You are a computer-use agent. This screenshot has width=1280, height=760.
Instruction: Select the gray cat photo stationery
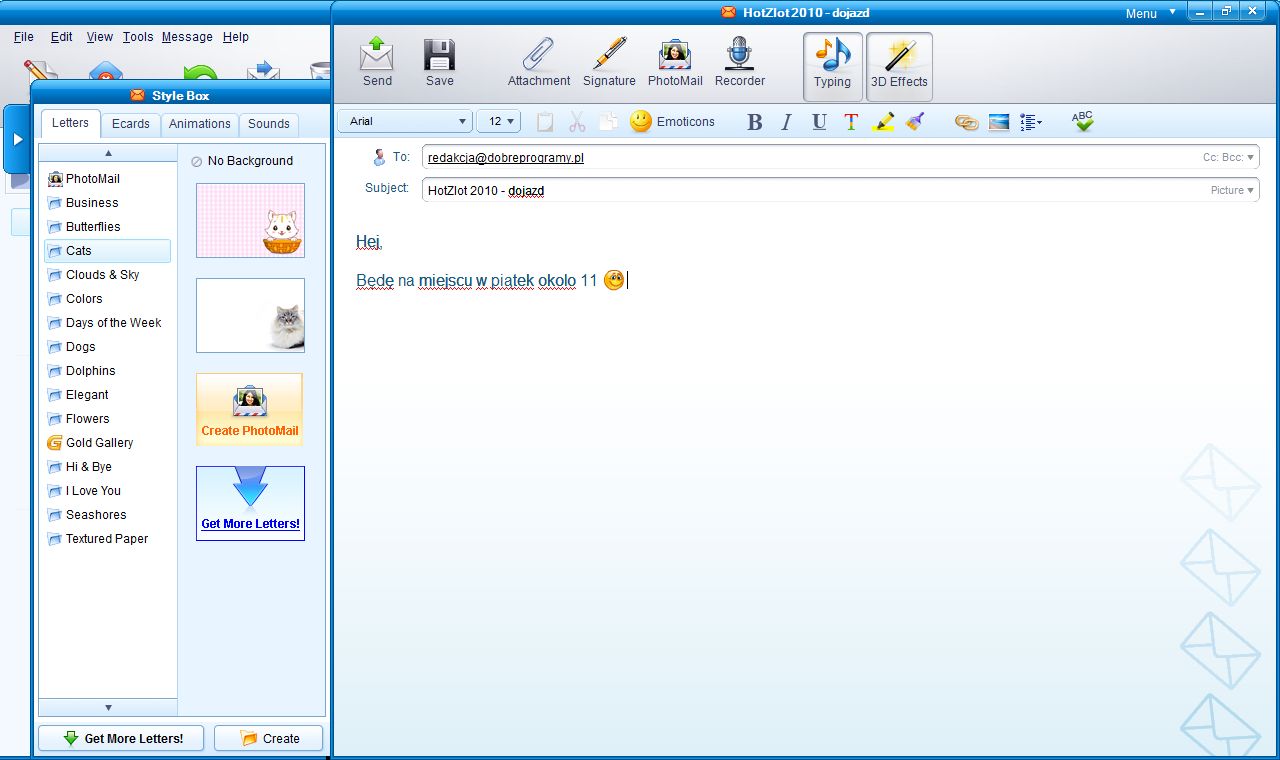tap(250, 316)
